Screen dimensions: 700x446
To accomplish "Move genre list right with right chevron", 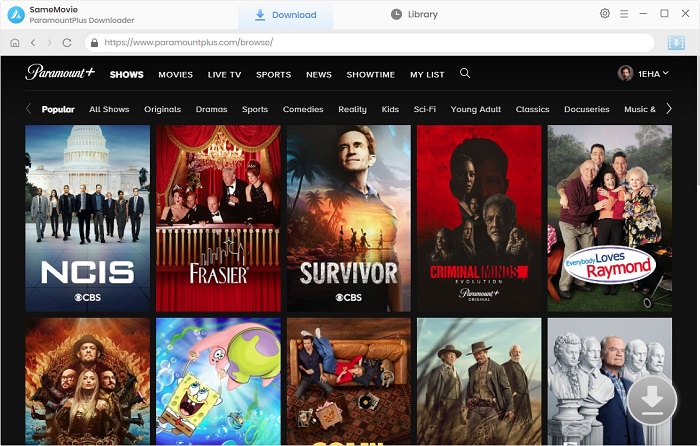I will click(668, 108).
